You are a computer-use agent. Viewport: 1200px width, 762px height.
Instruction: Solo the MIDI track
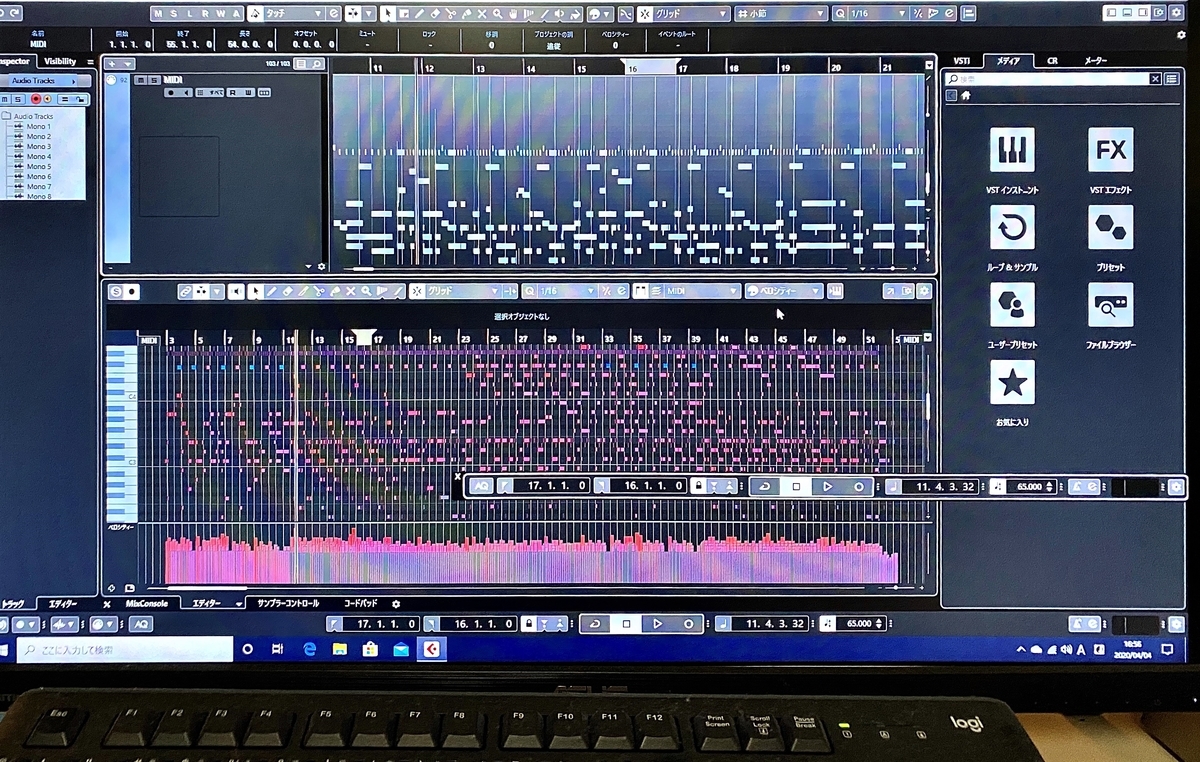[x=153, y=80]
